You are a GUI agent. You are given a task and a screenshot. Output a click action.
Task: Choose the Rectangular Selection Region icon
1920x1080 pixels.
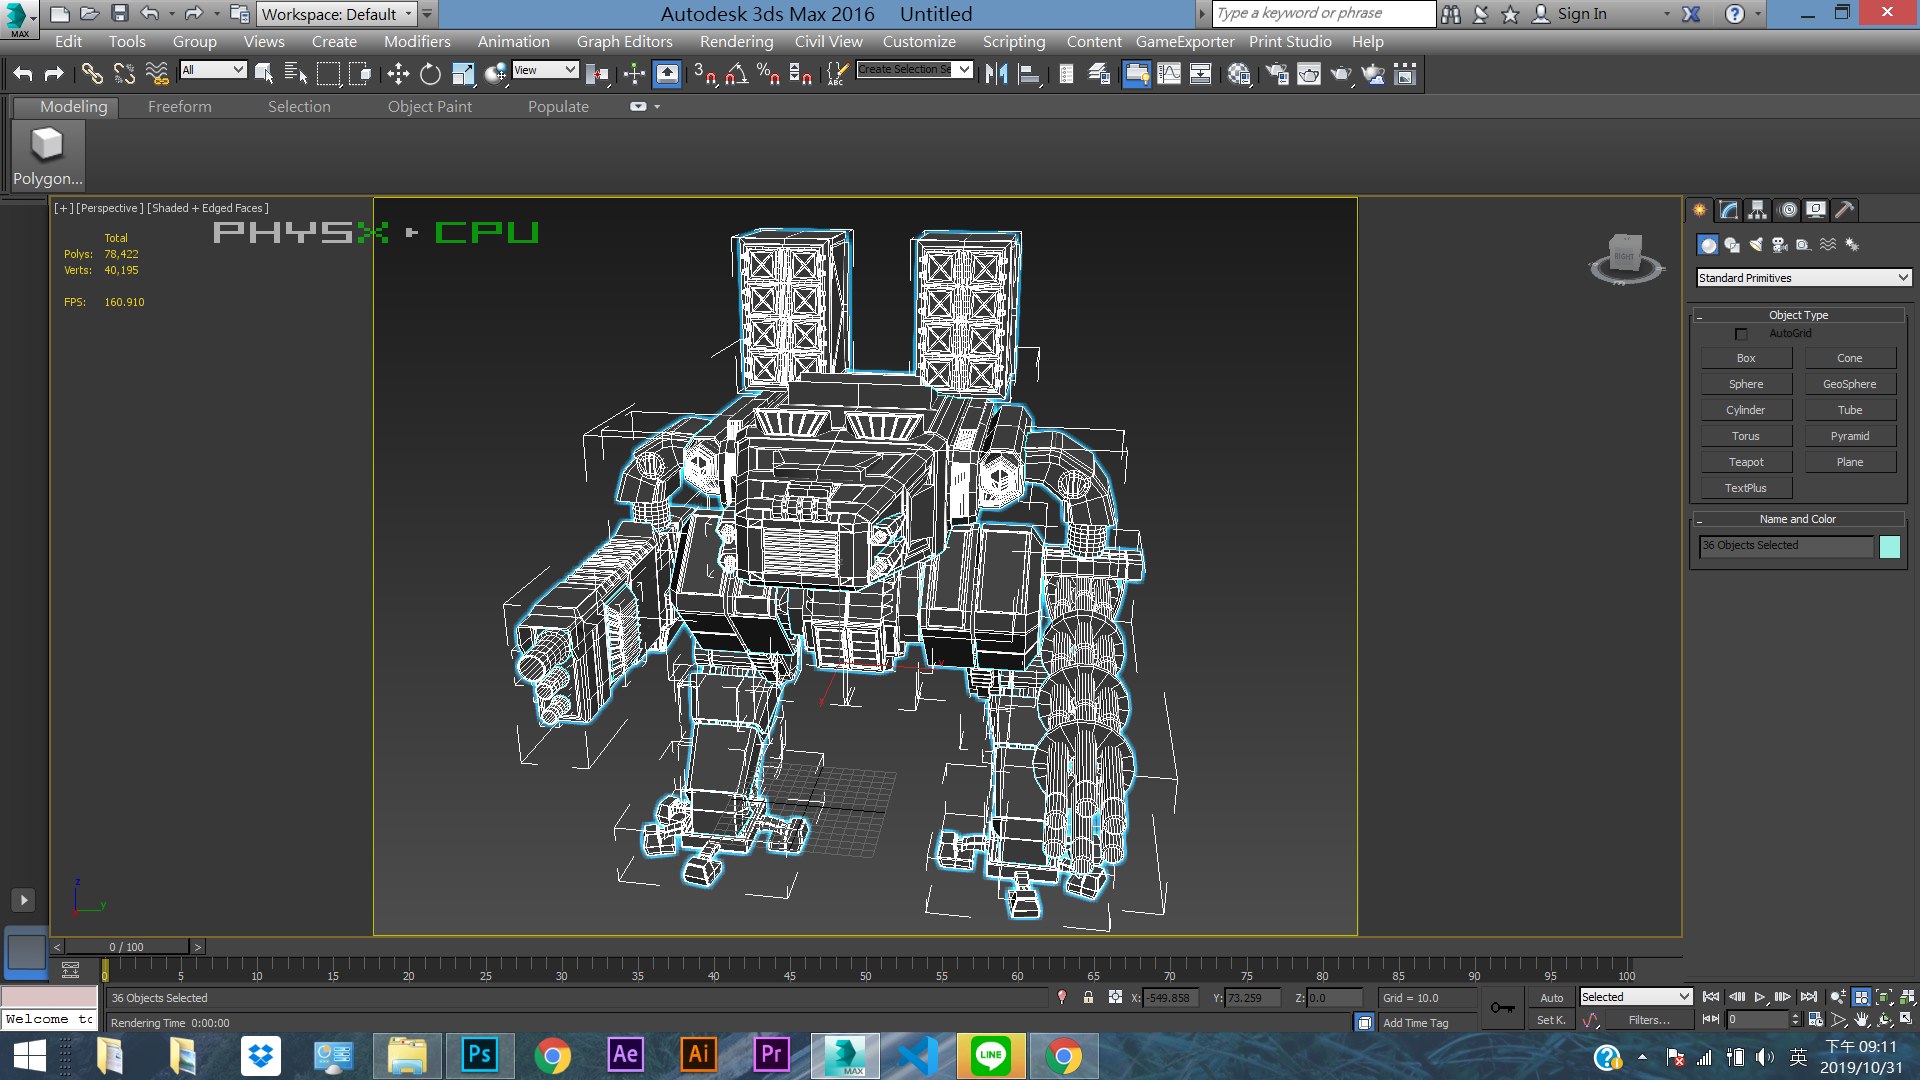(328, 73)
